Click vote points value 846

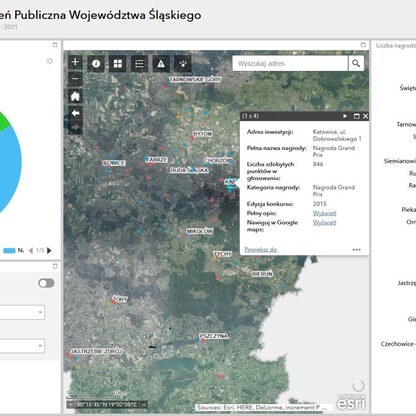318,164
